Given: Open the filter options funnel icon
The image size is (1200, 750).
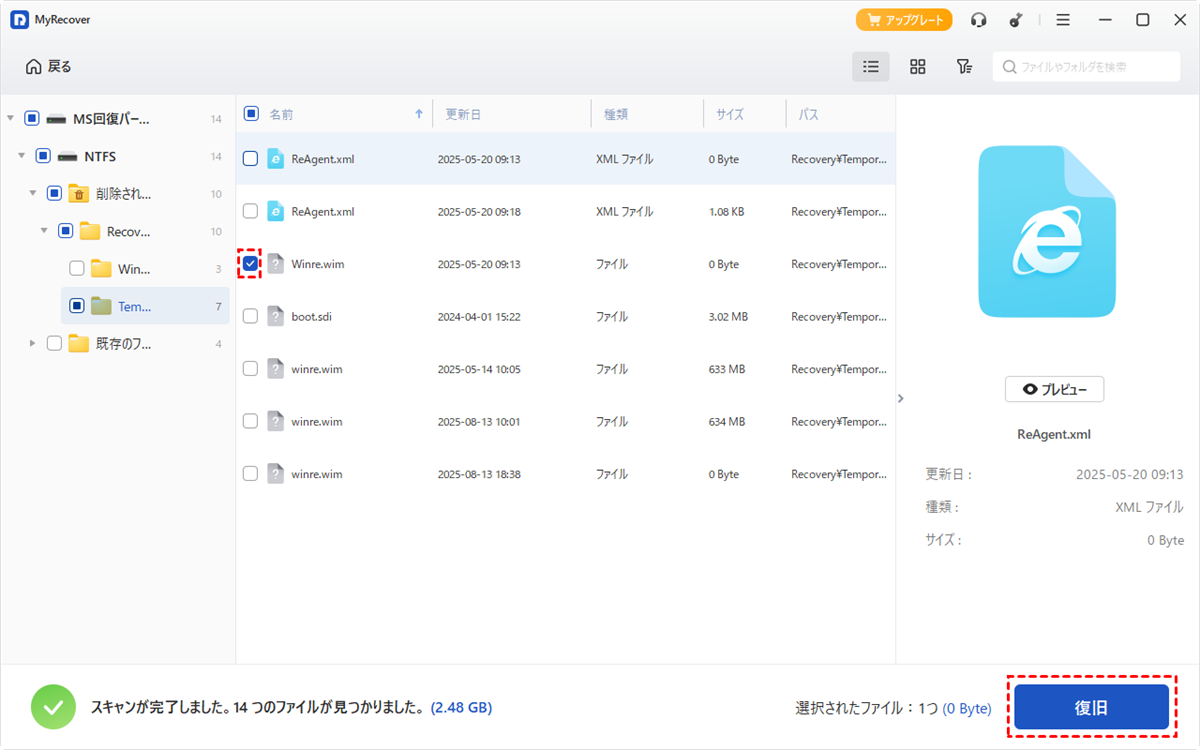Looking at the screenshot, I should 963,67.
